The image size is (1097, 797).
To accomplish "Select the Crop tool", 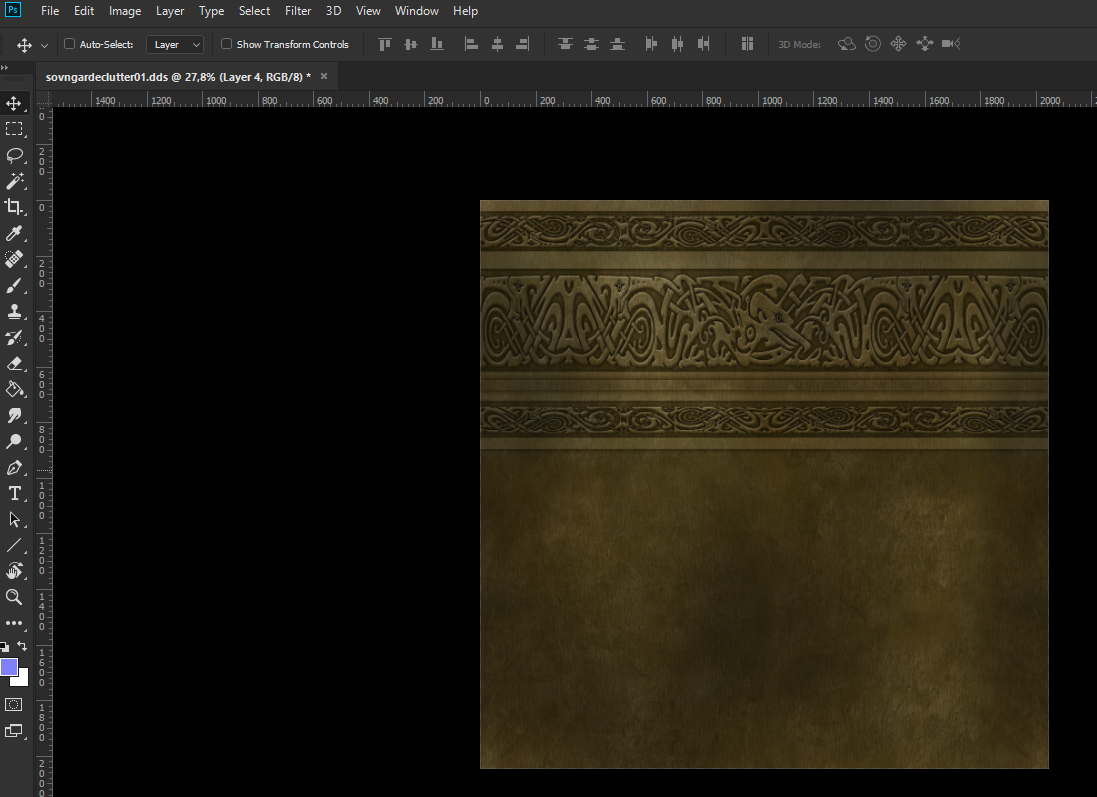I will 14,207.
